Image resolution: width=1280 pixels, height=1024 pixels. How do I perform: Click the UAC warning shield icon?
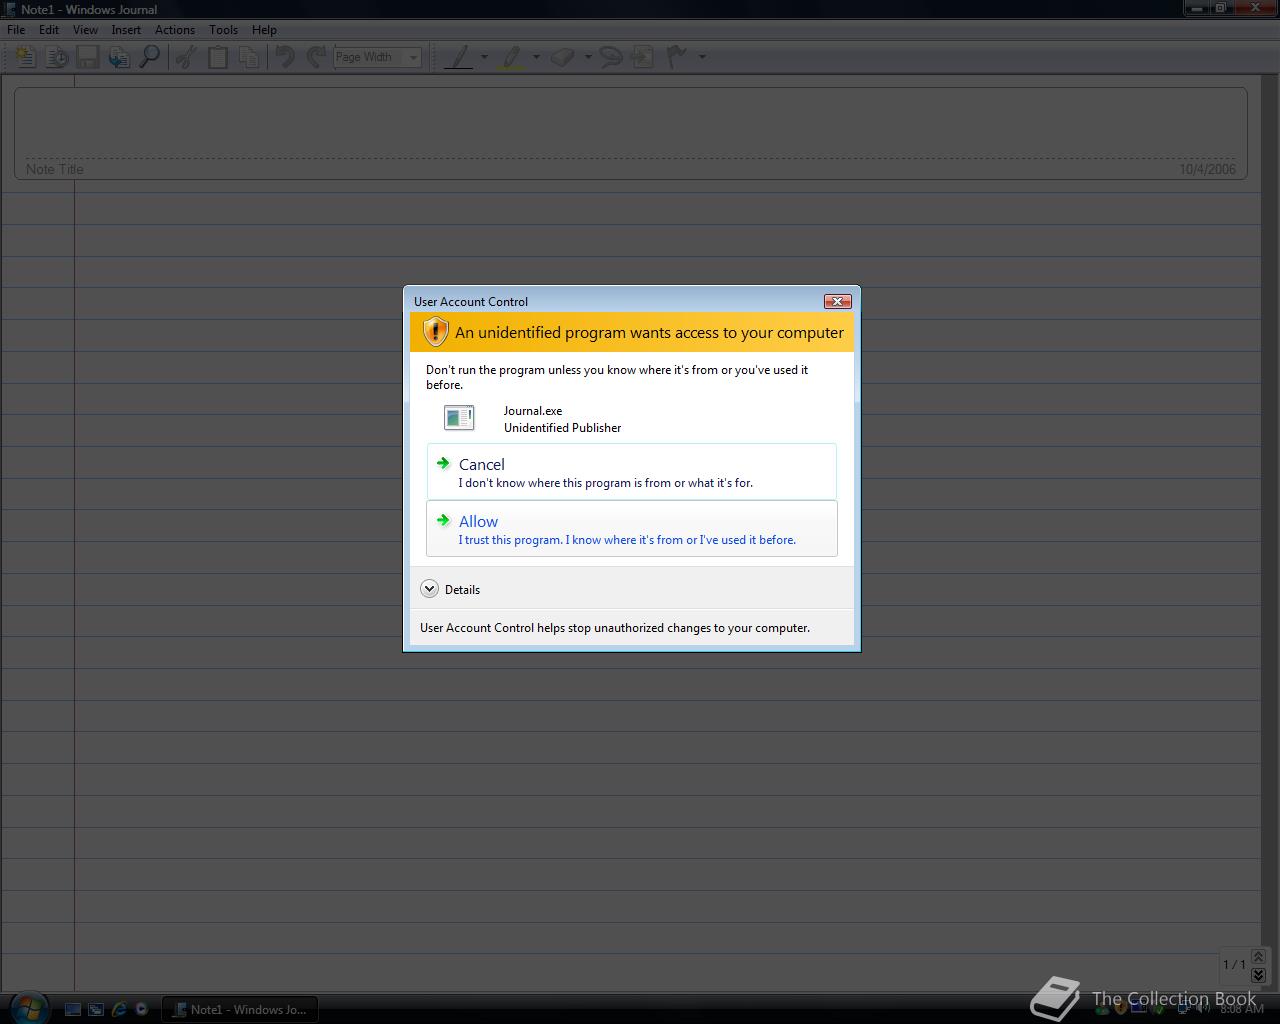pos(435,332)
